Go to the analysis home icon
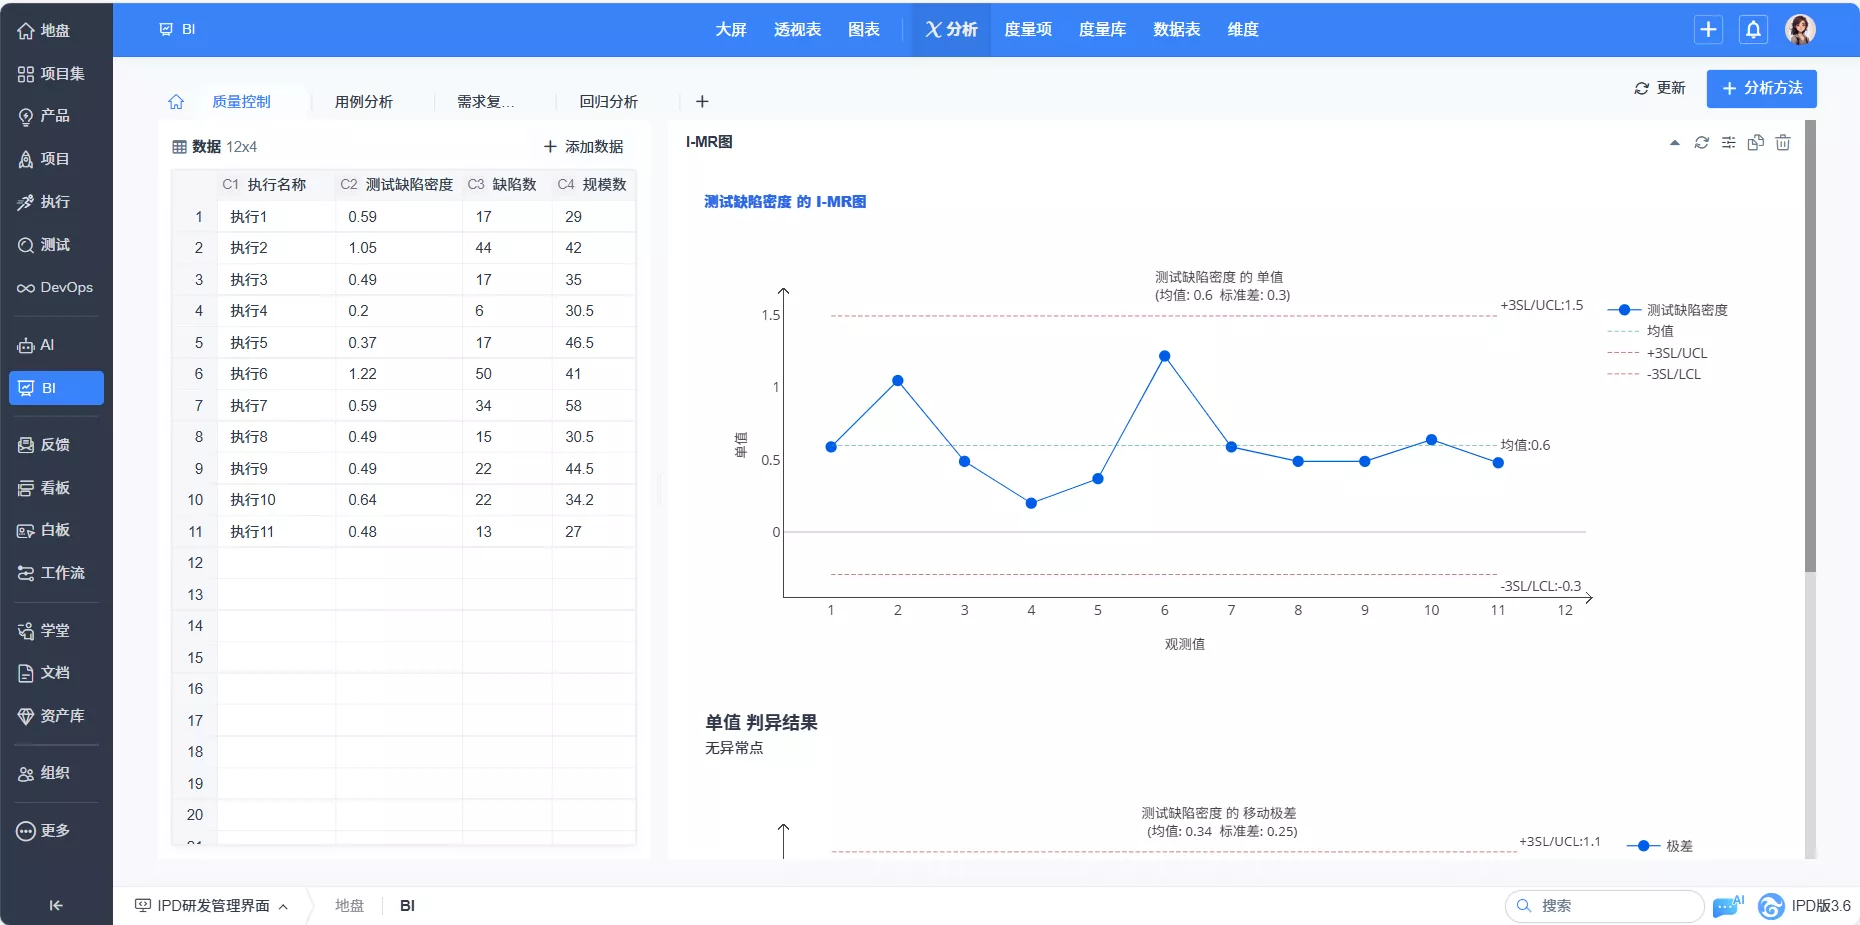Viewport: 1860px width, 925px height. (176, 102)
